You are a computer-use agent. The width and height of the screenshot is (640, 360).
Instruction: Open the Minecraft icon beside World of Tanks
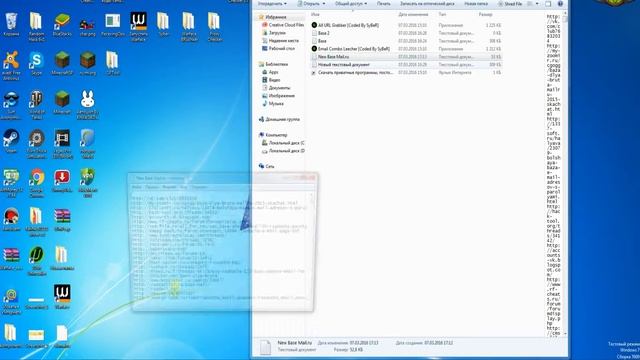click(62, 102)
